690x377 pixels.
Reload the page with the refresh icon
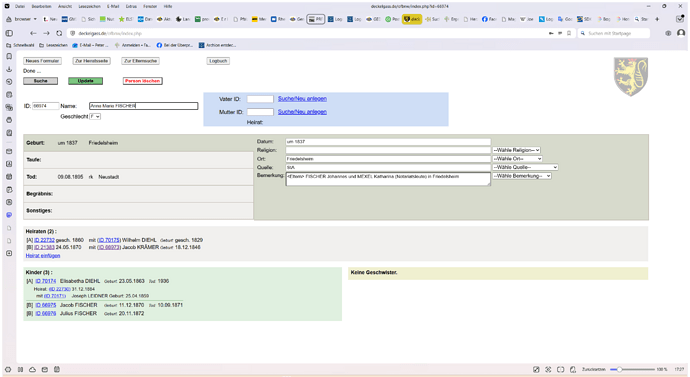point(59,33)
